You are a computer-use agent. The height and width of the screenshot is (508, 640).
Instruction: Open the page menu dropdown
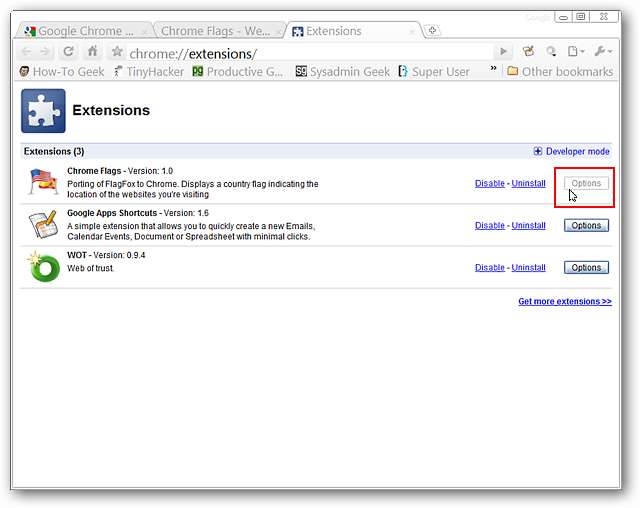point(576,52)
